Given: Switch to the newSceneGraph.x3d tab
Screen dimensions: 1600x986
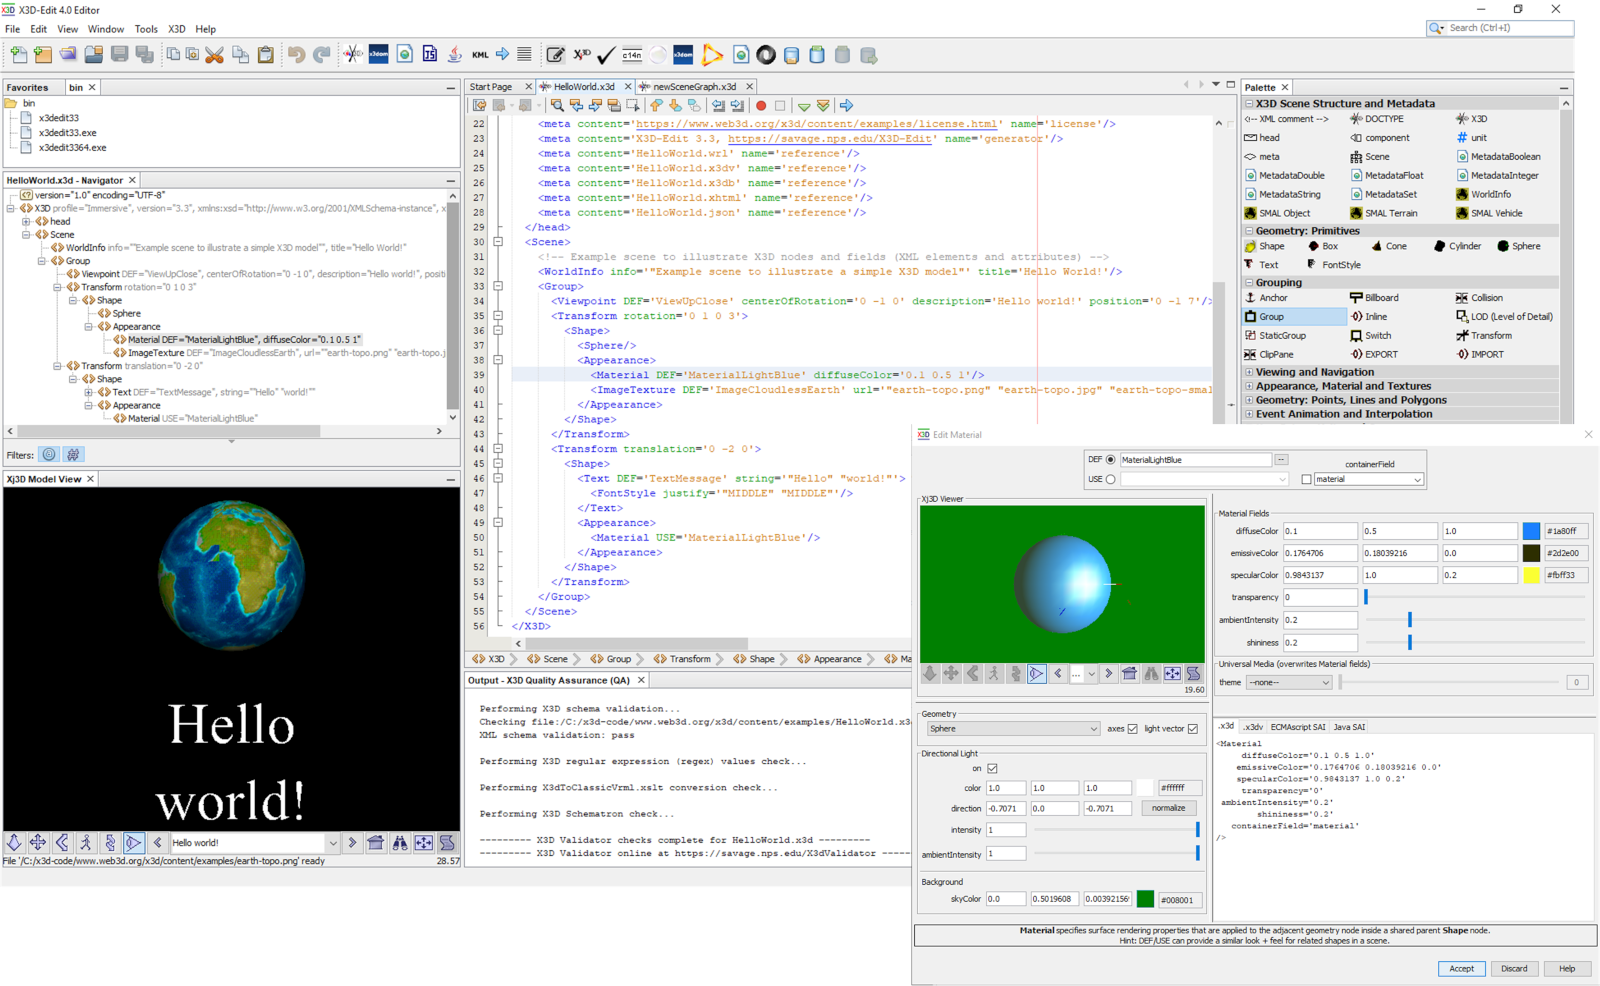Looking at the screenshot, I should coord(694,87).
